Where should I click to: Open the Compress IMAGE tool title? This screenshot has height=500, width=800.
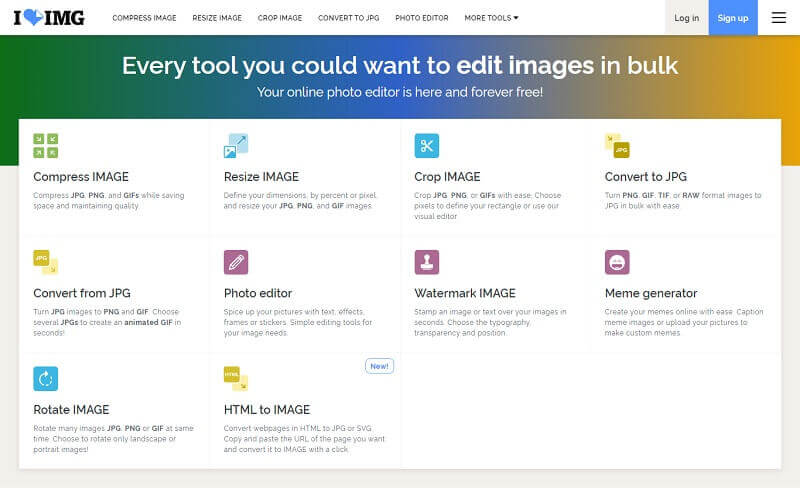(81, 177)
